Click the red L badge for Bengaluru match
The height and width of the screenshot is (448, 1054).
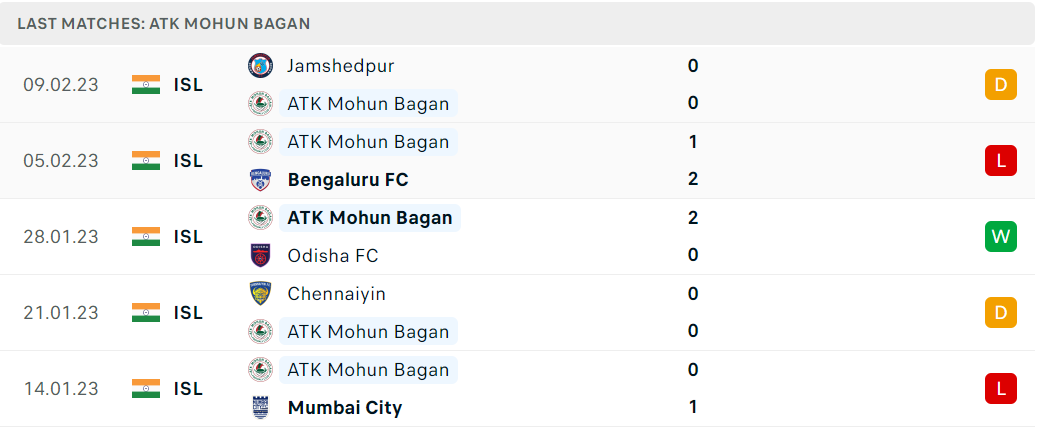[1001, 161]
